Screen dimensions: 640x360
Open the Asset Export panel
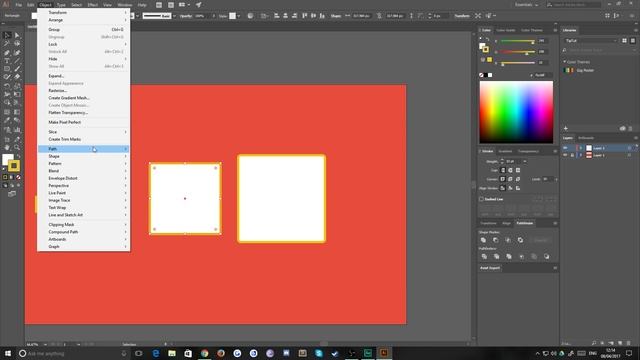point(490,268)
